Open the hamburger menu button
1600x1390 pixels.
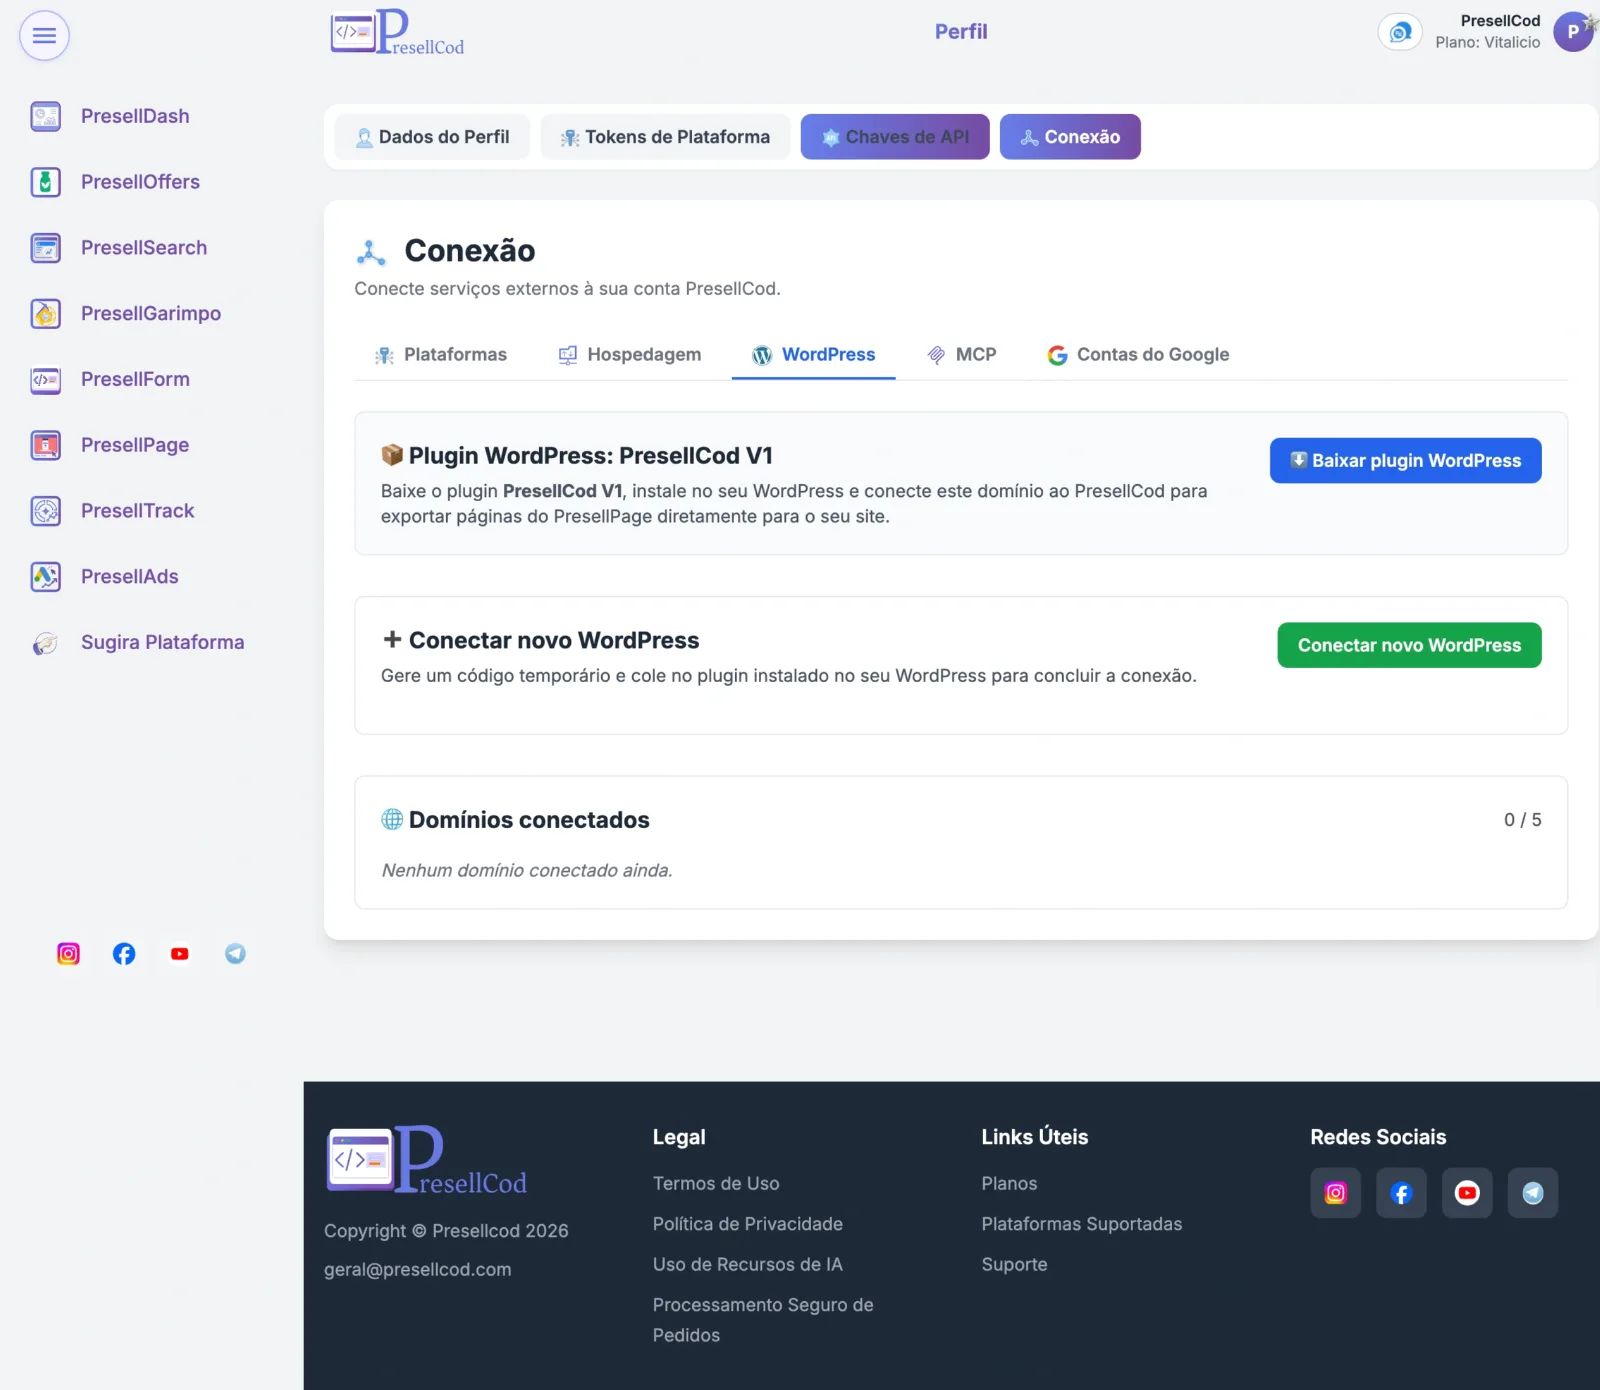44,36
